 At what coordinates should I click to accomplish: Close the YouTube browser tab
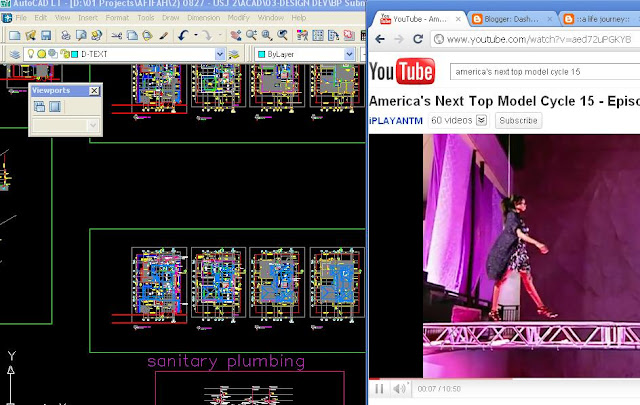coord(458,19)
